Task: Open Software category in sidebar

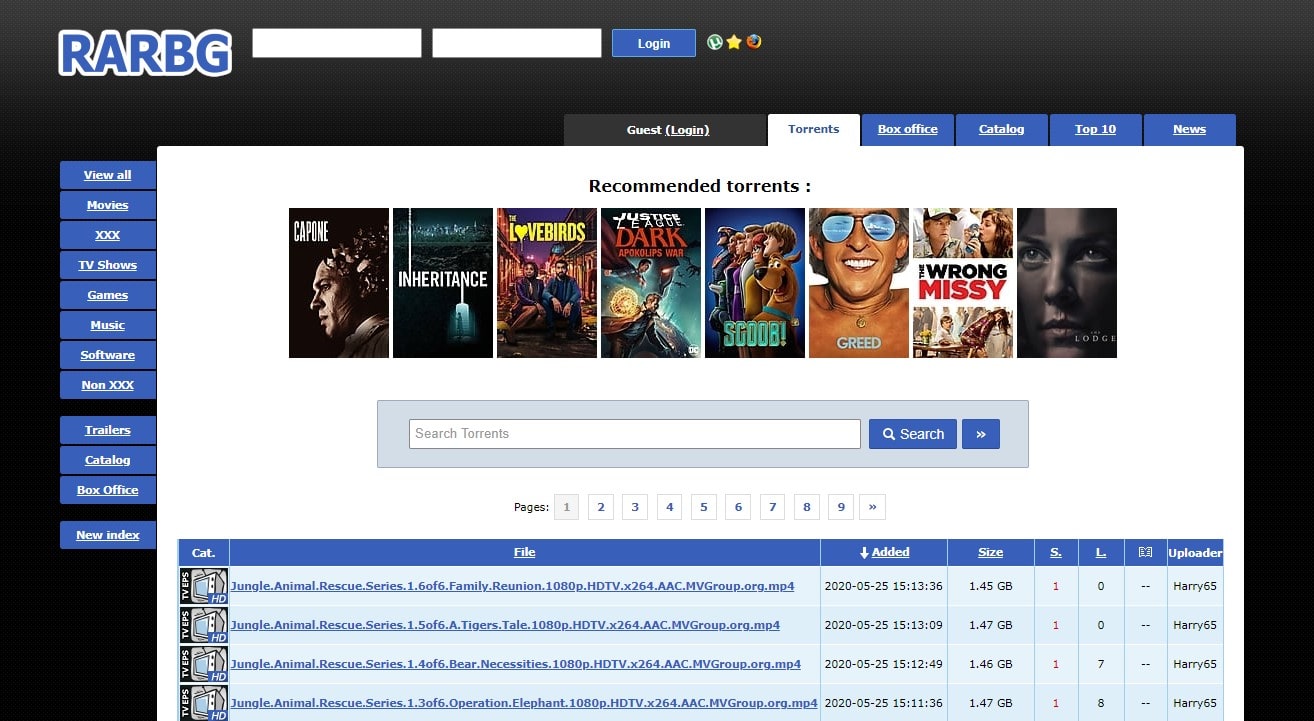Action: point(108,355)
